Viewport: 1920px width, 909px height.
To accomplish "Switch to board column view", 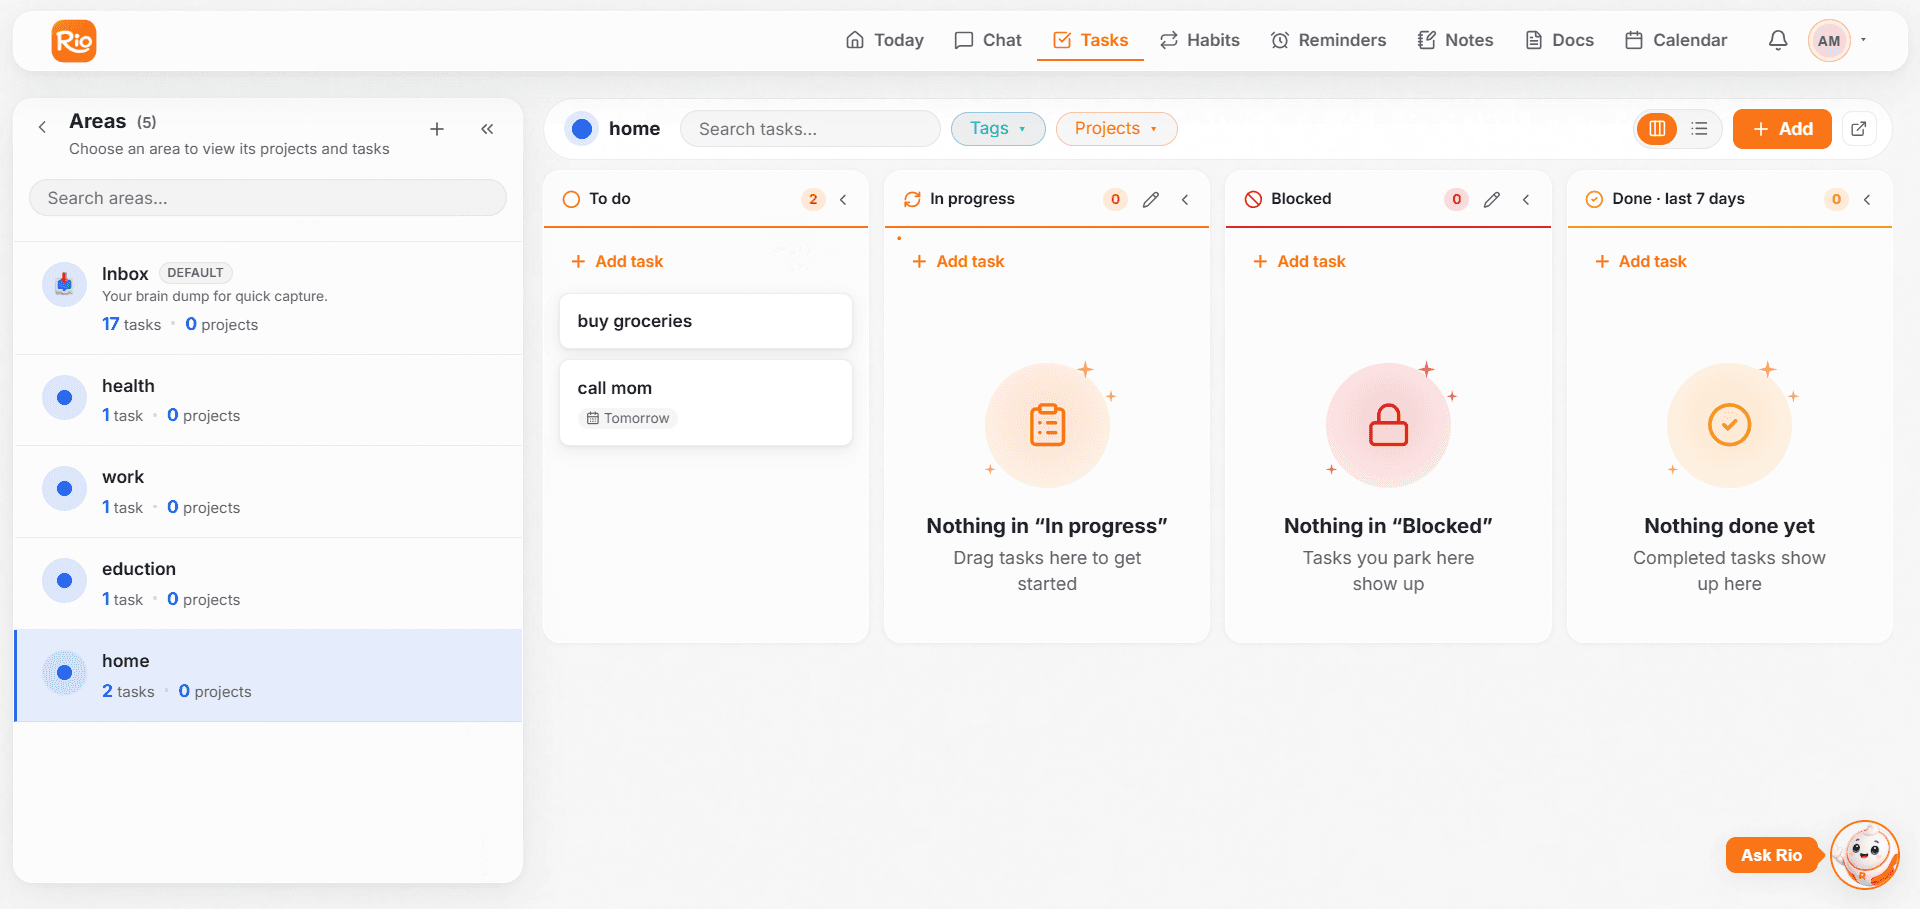I will (1657, 129).
